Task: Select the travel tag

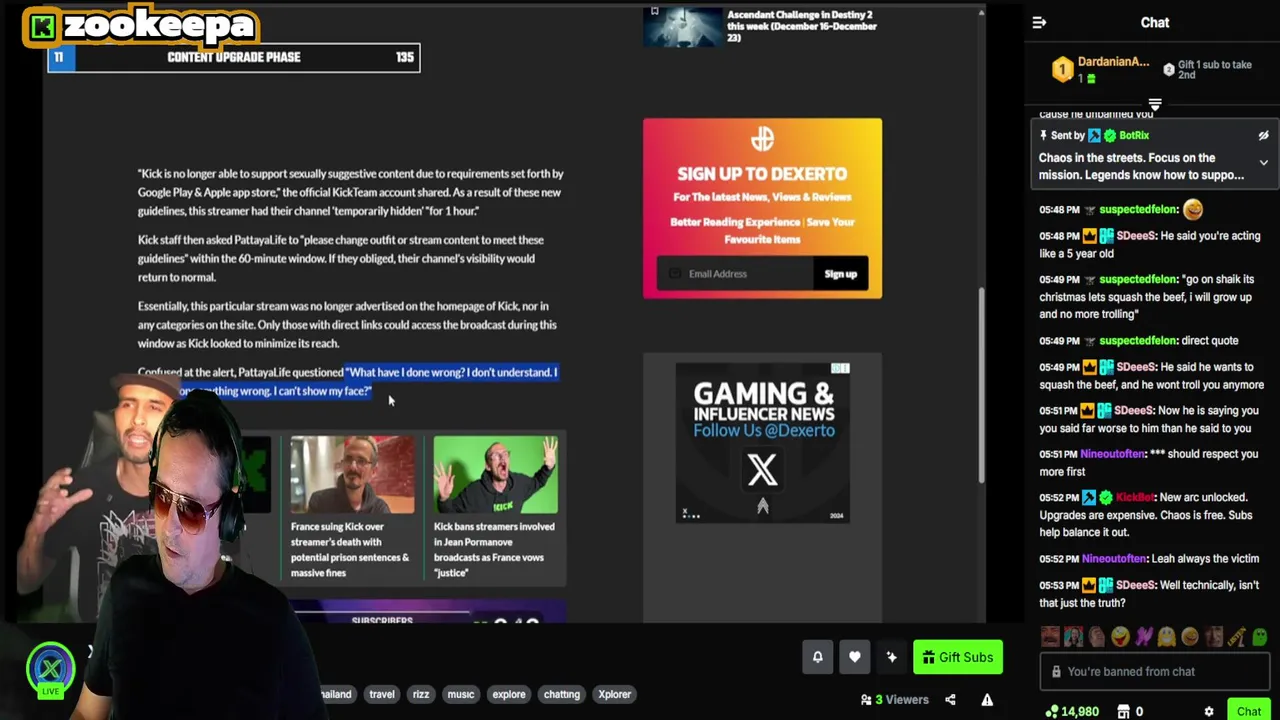Action: 381,694
